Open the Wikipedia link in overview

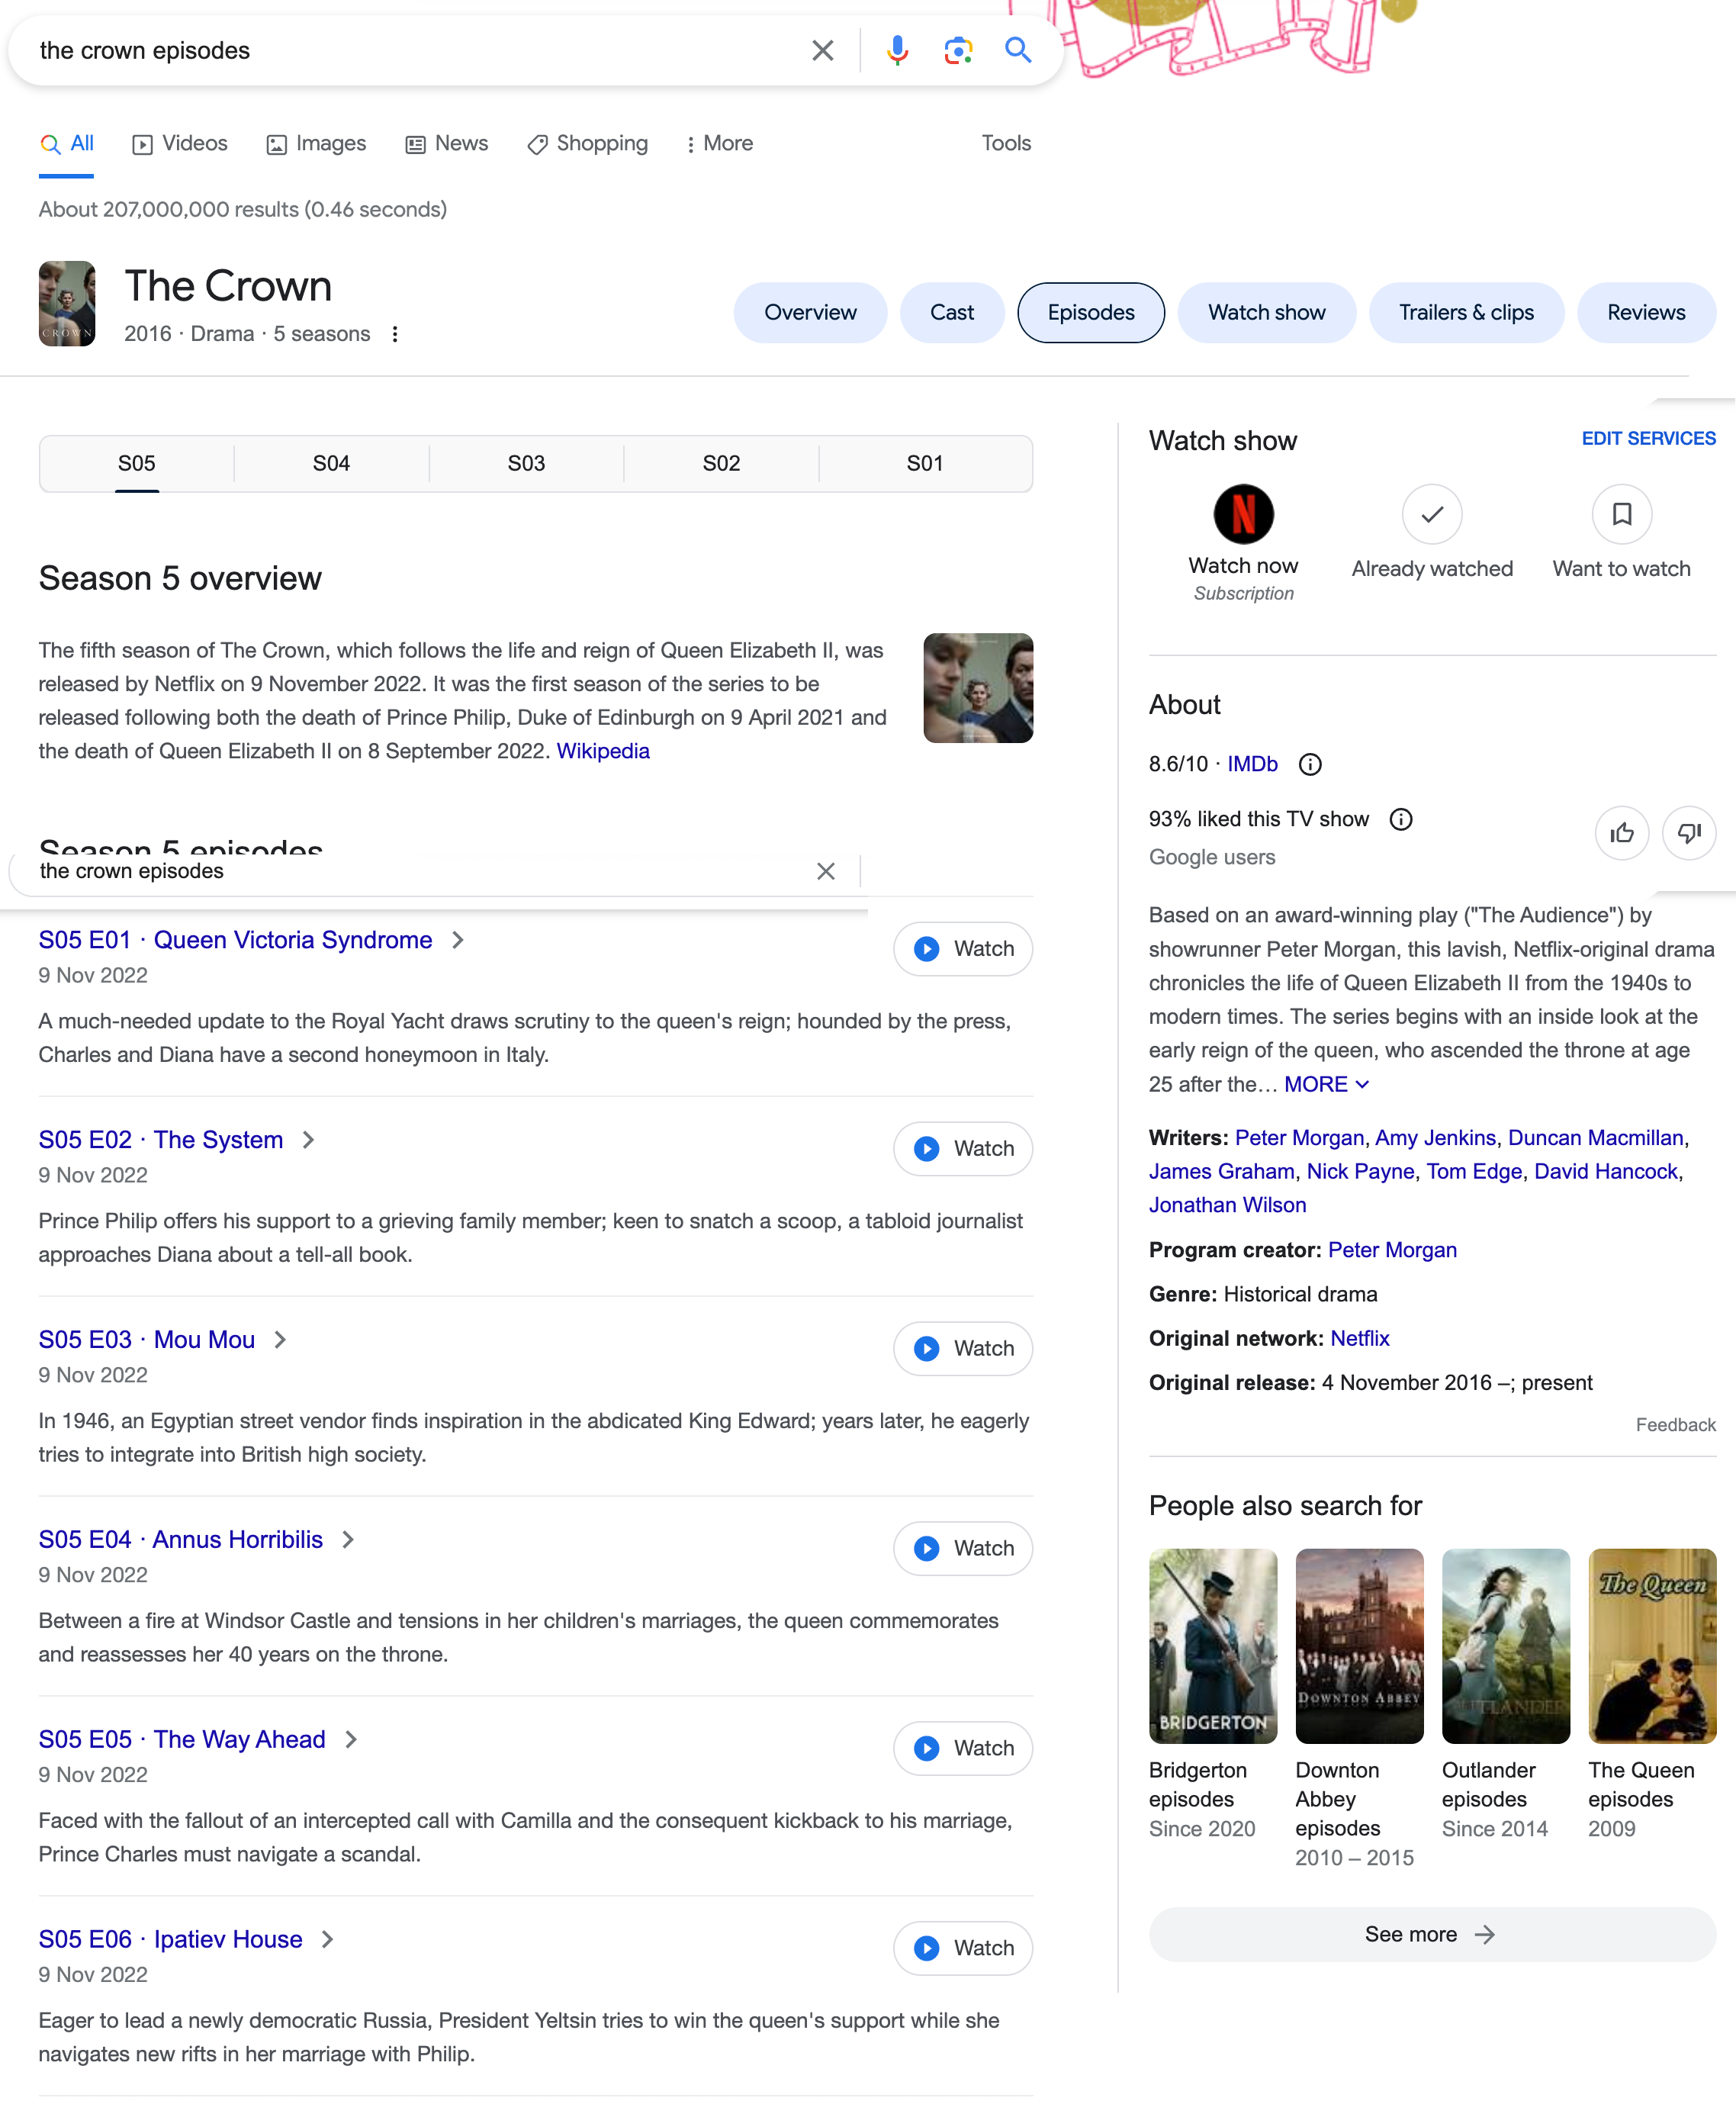pyautogui.click(x=602, y=751)
